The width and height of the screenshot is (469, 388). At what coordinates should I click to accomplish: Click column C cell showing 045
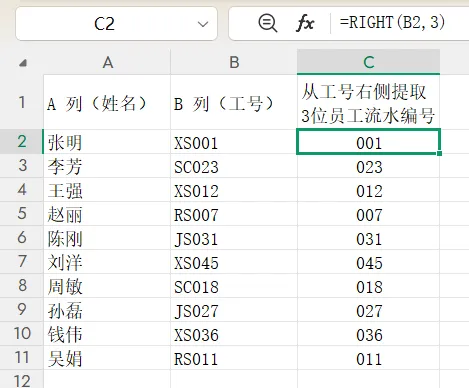tap(368, 262)
